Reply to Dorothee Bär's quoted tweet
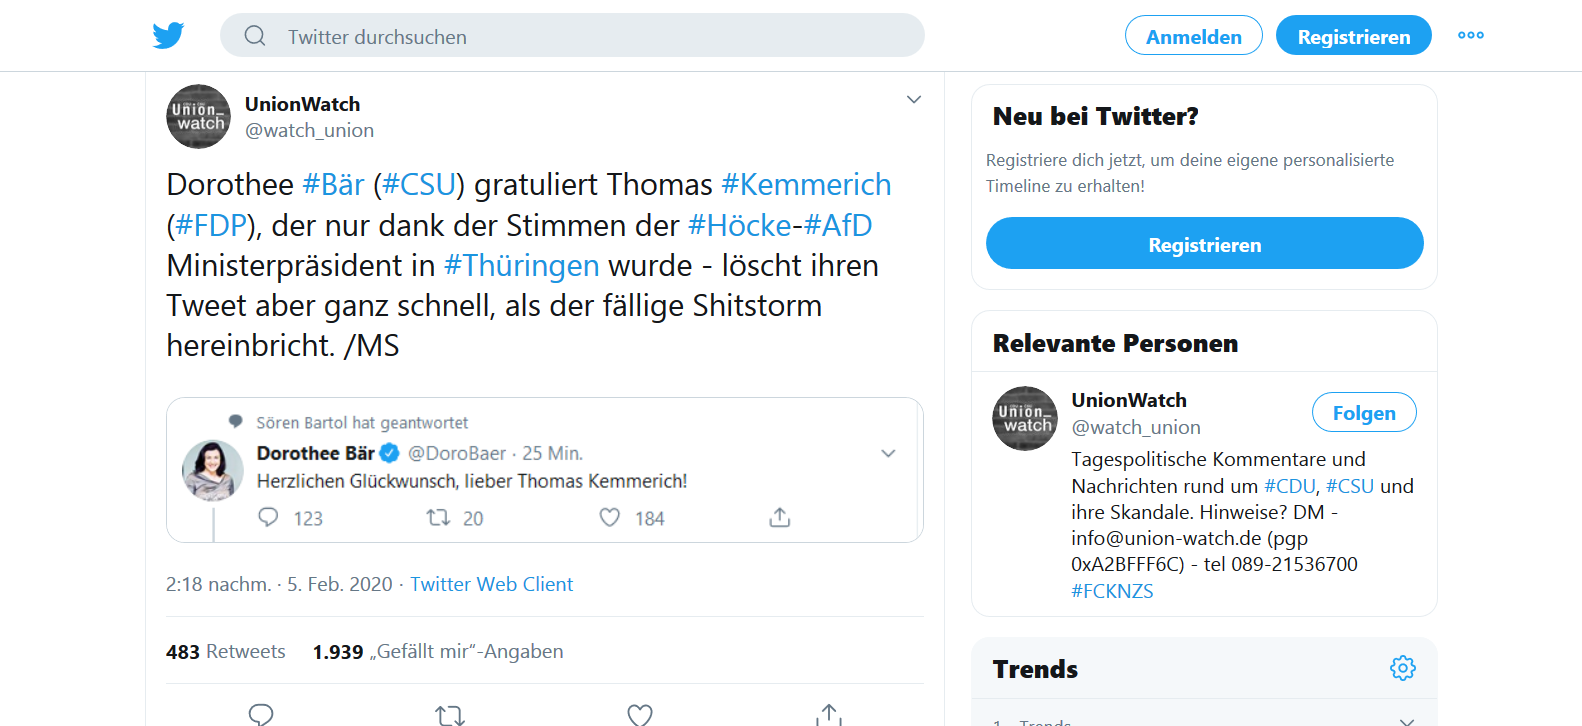Screen dimensions: 1582x726 coord(268,517)
